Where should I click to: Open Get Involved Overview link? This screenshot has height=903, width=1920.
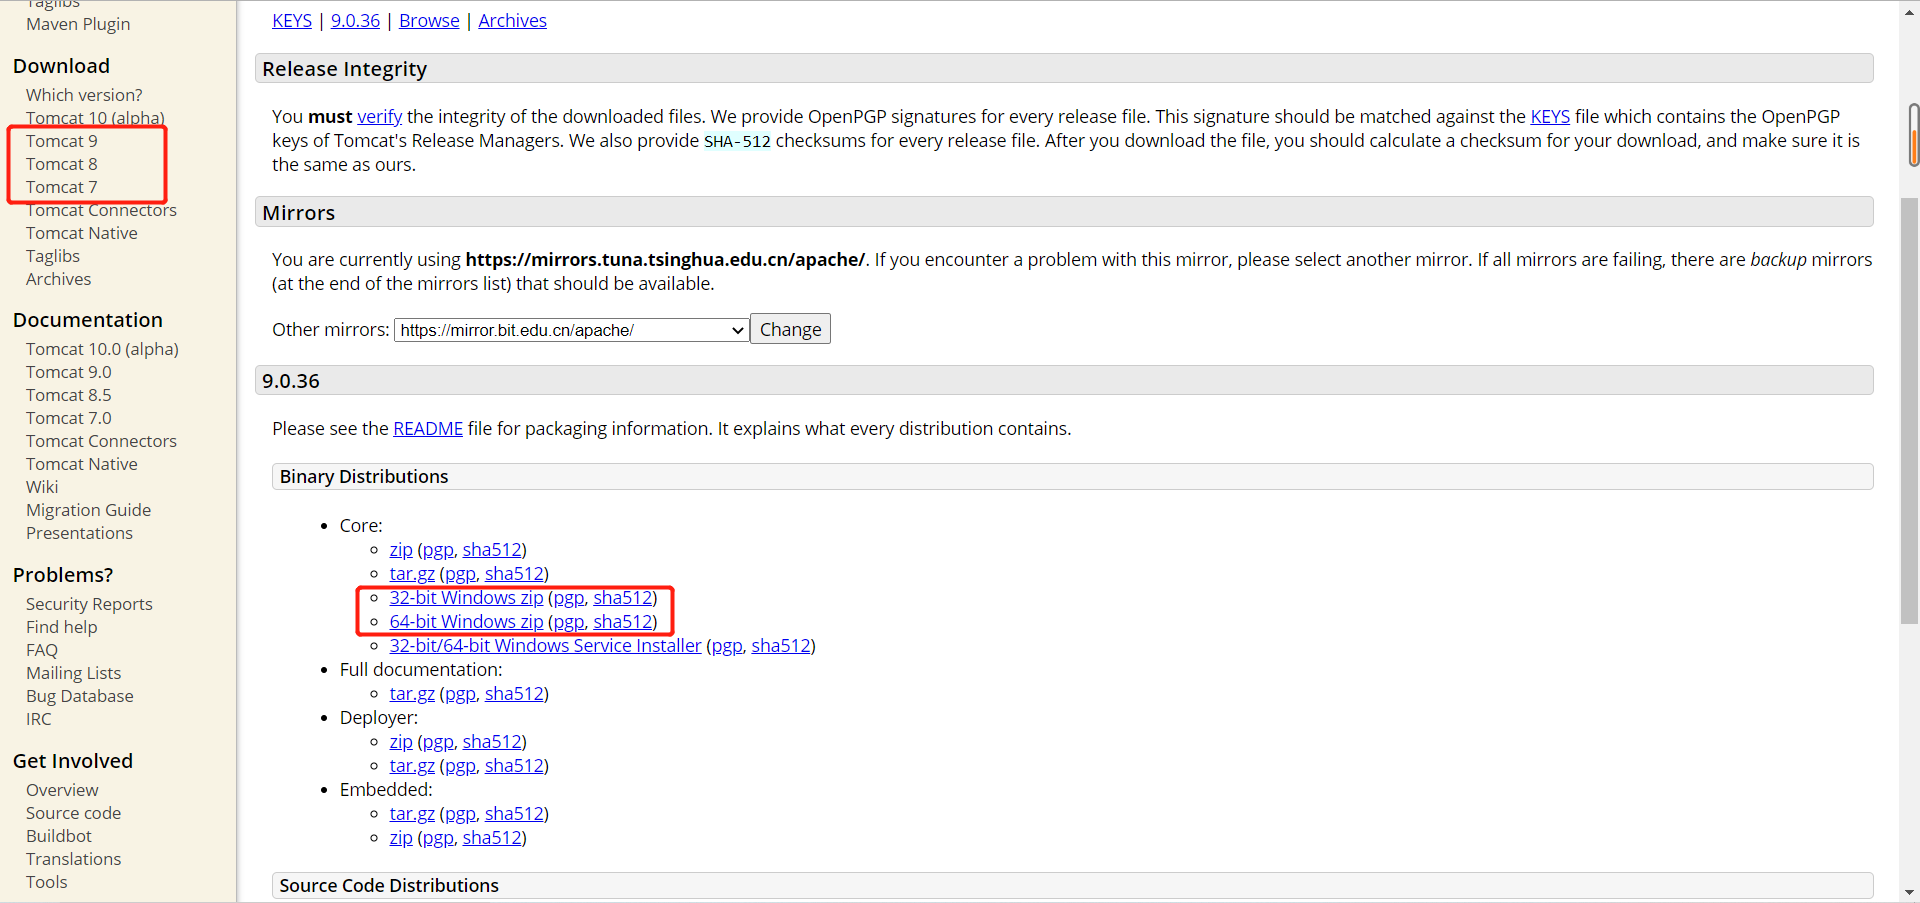pyautogui.click(x=62, y=790)
